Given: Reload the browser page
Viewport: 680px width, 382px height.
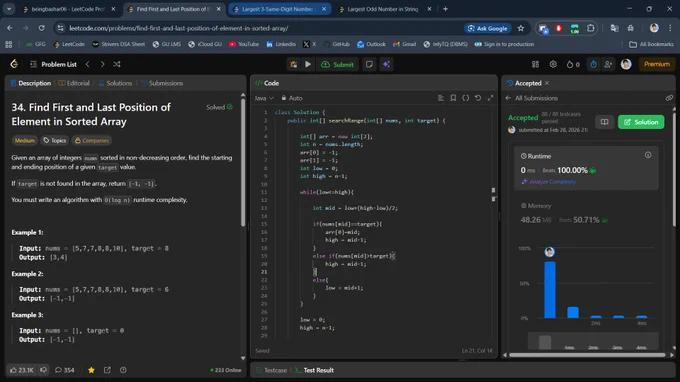Looking at the screenshot, I should tap(41, 28).
